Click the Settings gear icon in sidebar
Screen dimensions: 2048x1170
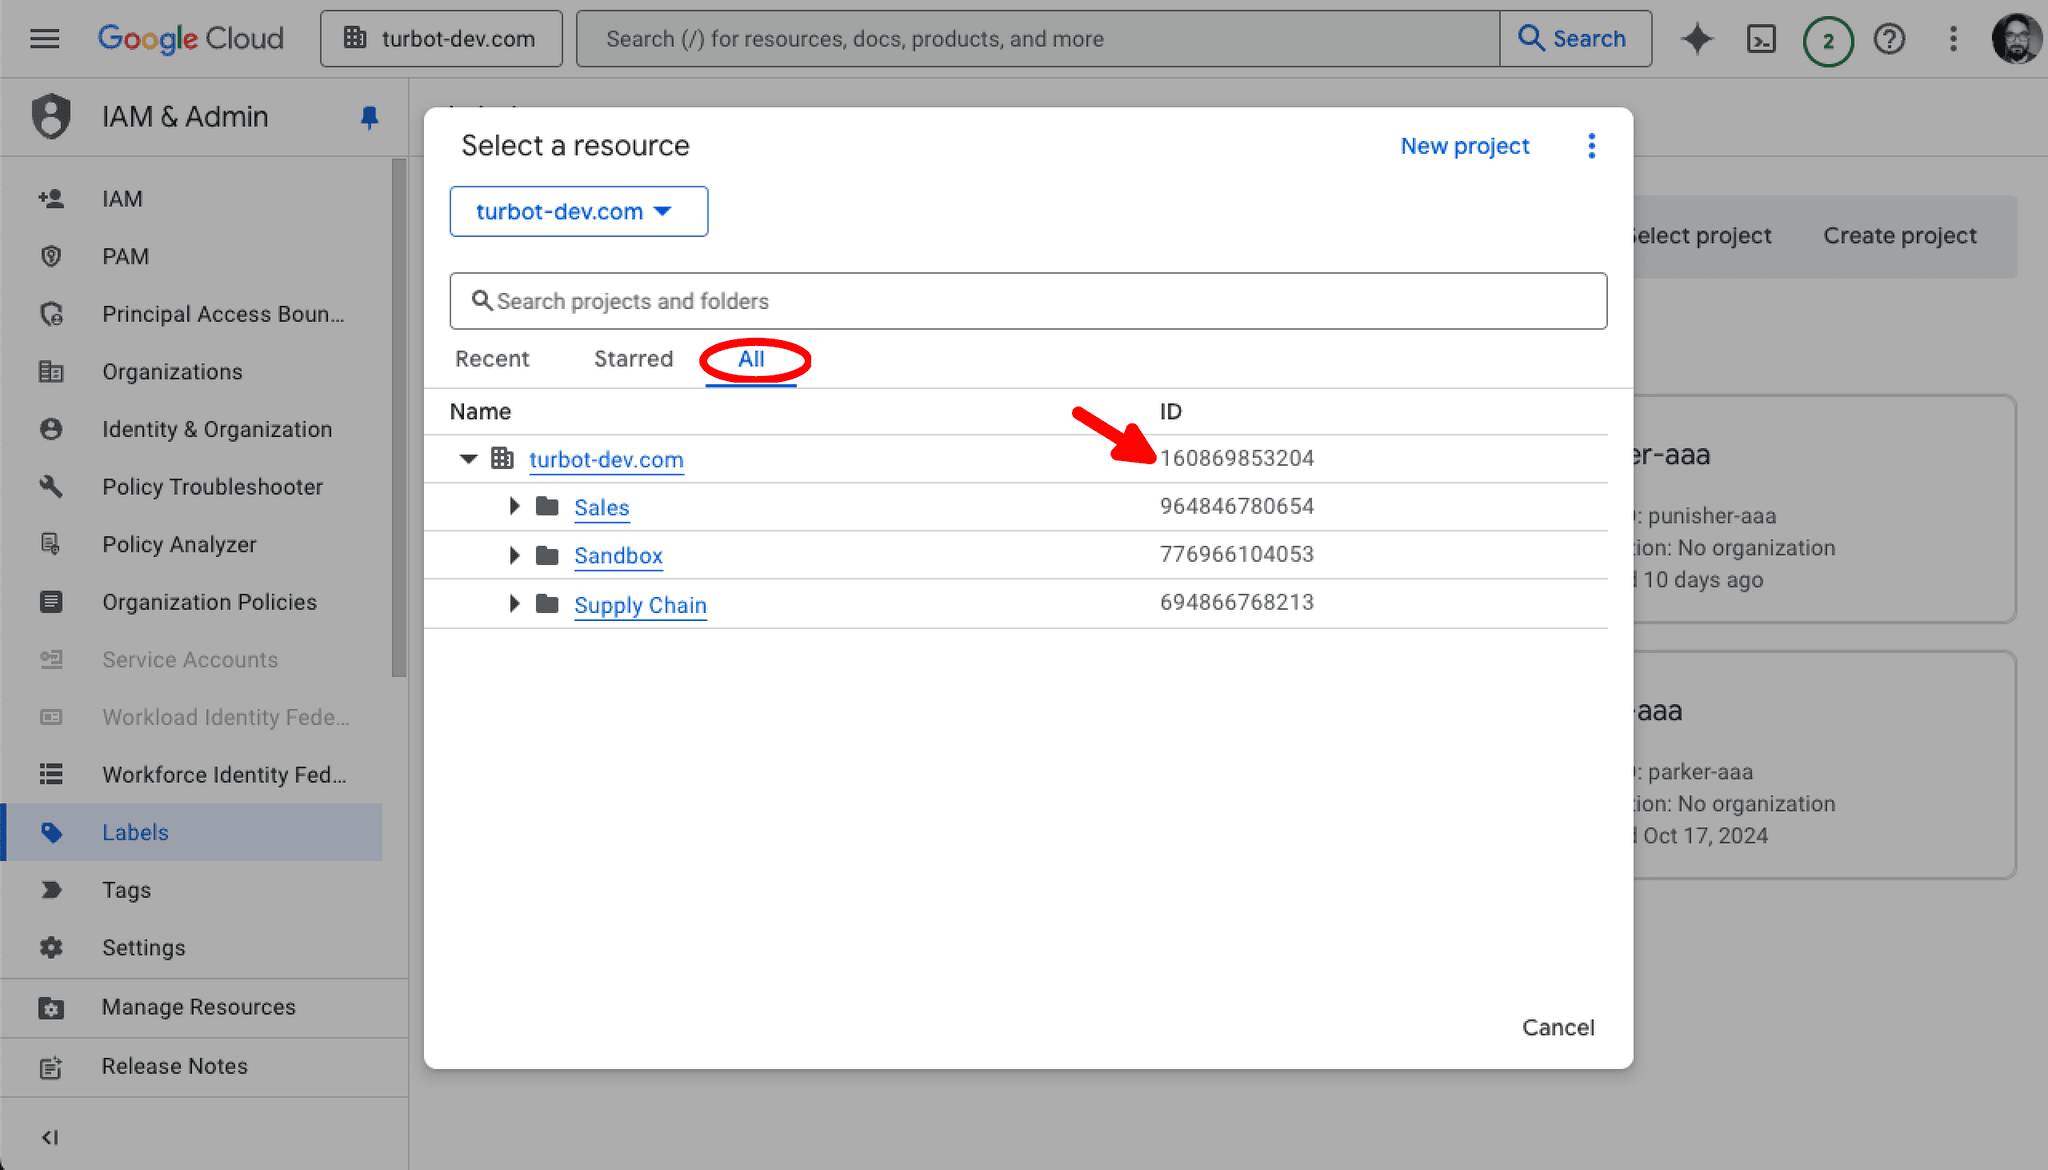[51, 948]
